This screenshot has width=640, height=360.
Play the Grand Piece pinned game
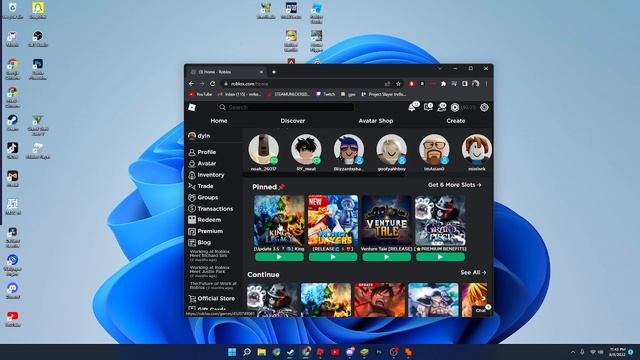click(x=440, y=257)
